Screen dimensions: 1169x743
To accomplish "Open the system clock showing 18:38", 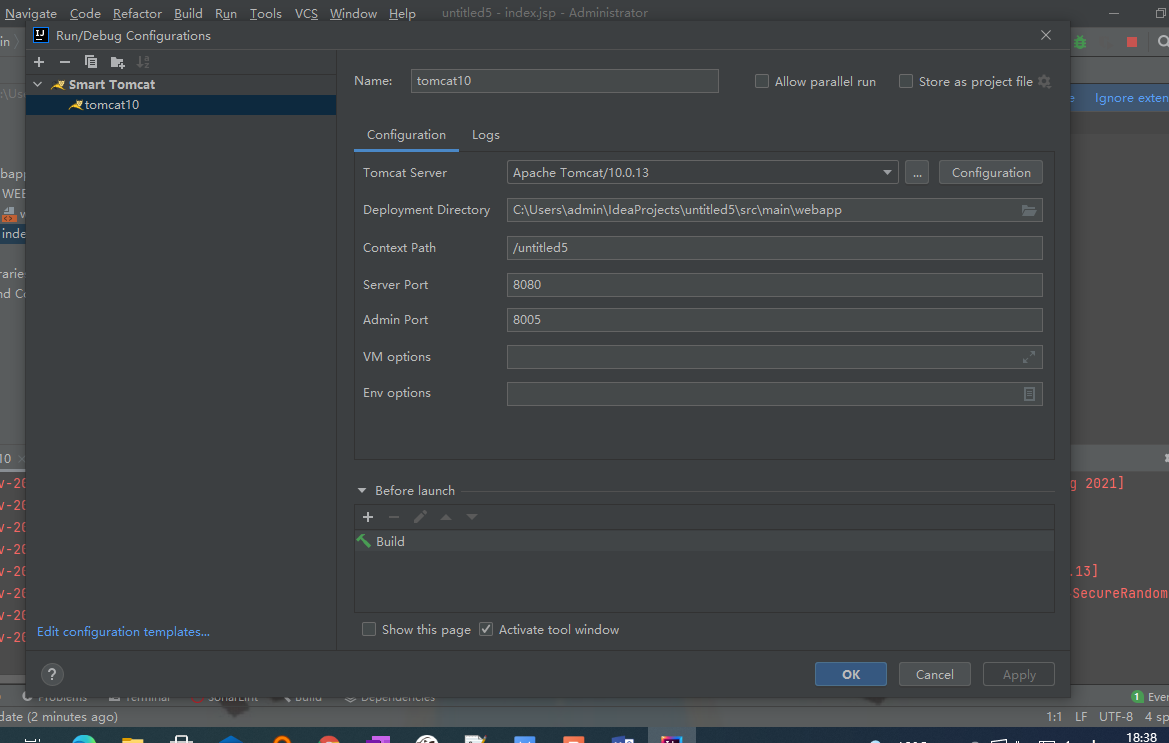I will [x=1141, y=736].
